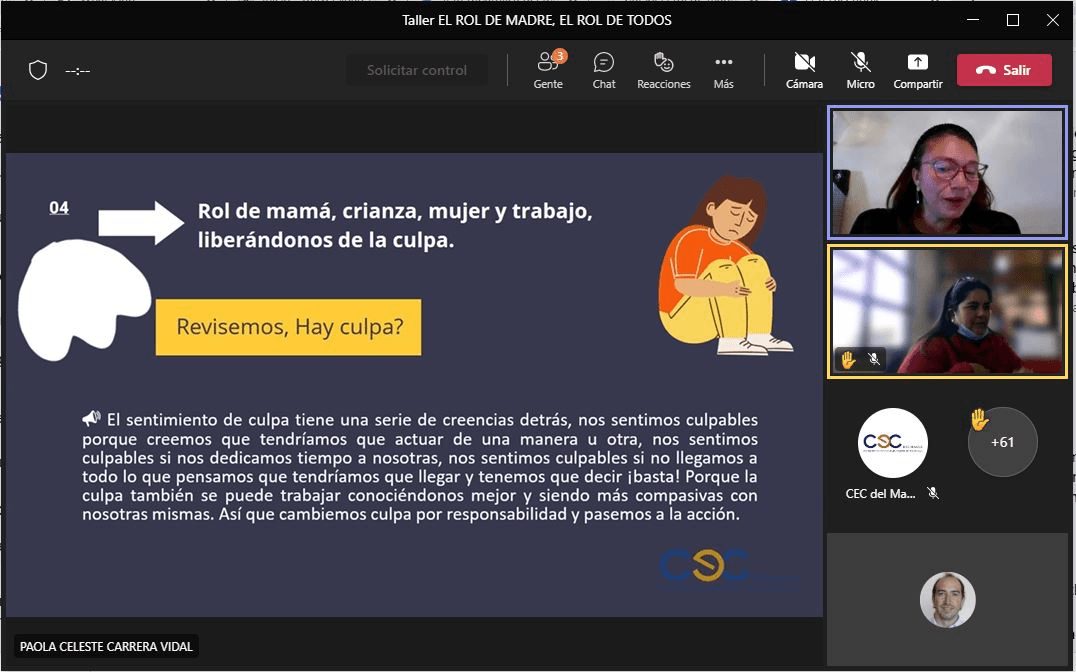Click the Revisemos, Hay culpa? yellow box
This screenshot has width=1076, height=672.
tap(288, 327)
